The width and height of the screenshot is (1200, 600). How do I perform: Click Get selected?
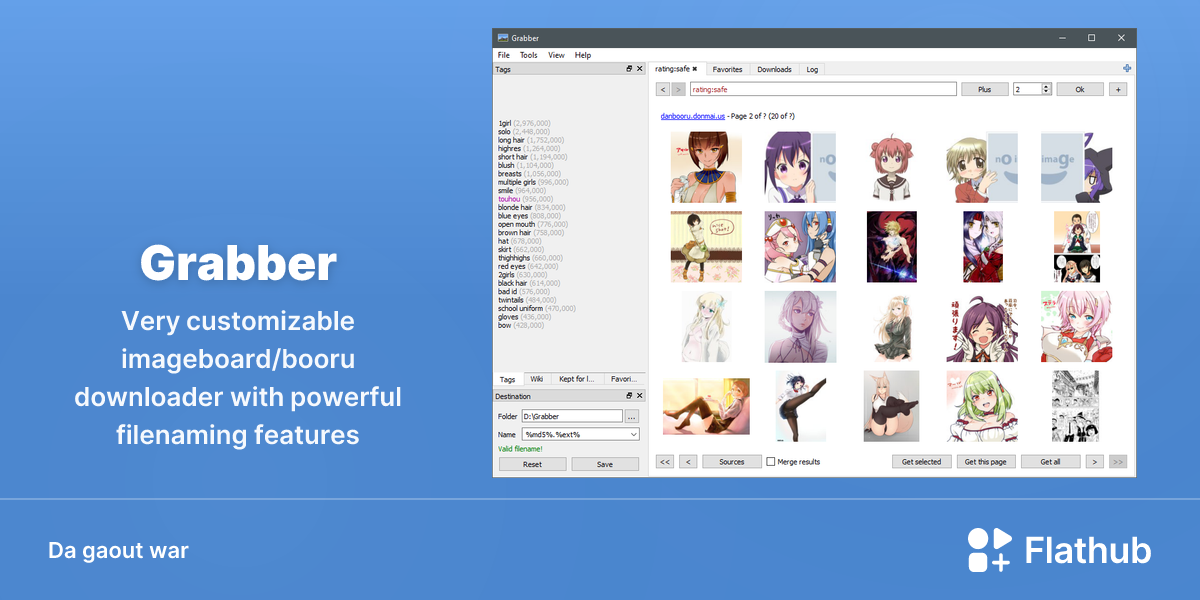tap(921, 462)
